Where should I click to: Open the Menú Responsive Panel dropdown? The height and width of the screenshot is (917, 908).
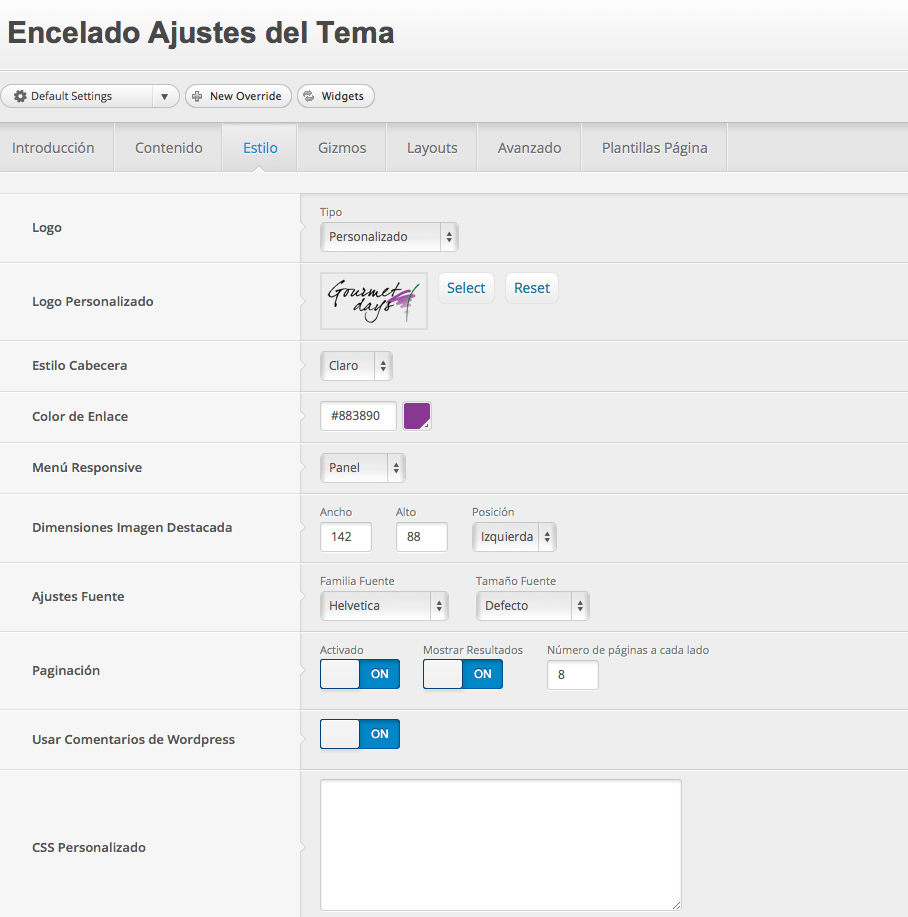tap(362, 468)
